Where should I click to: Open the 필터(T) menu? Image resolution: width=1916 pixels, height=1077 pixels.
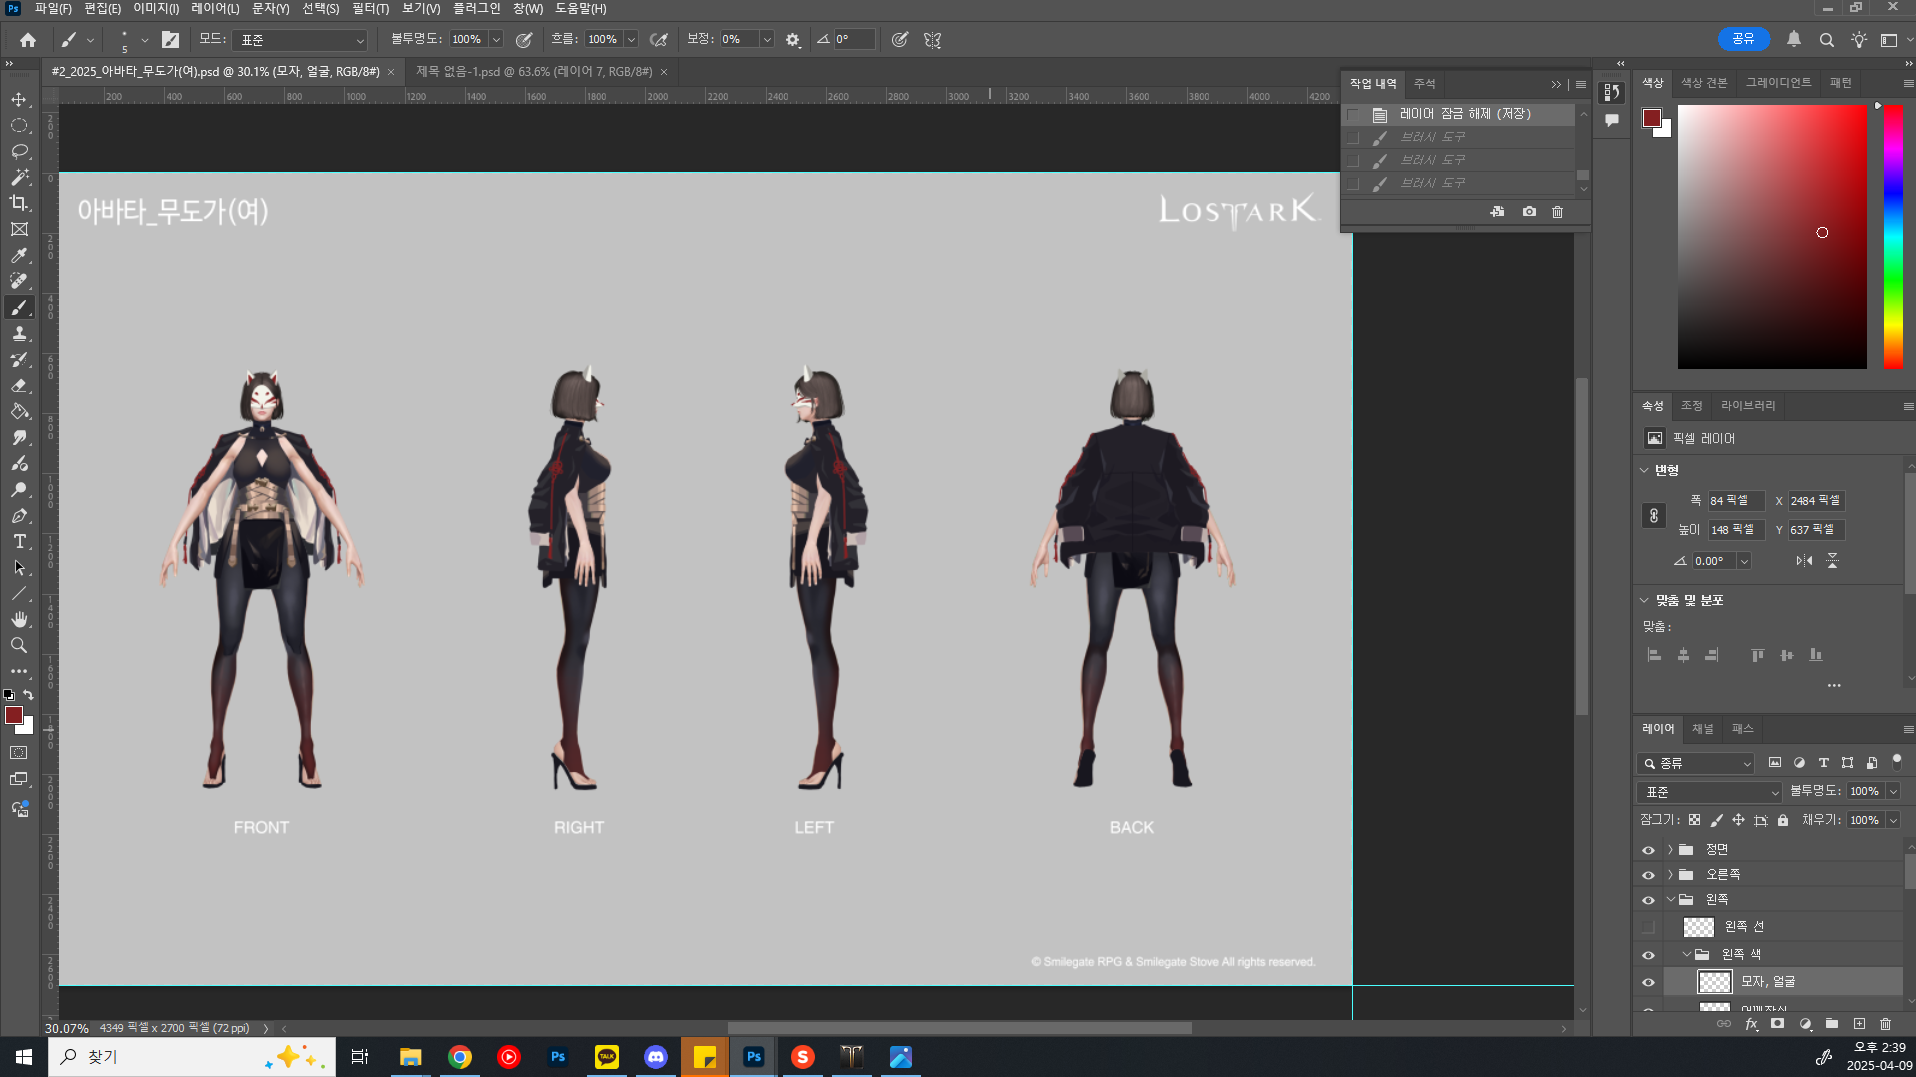click(x=370, y=8)
